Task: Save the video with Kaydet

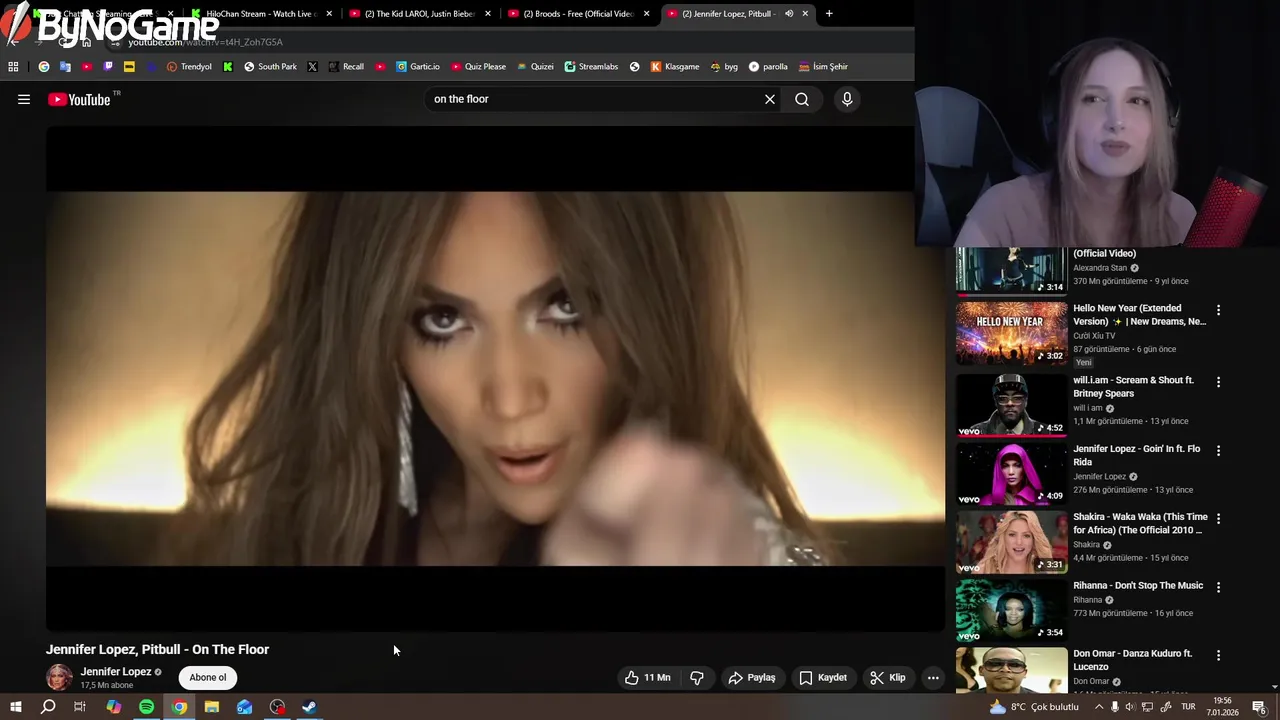Action: (823, 677)
